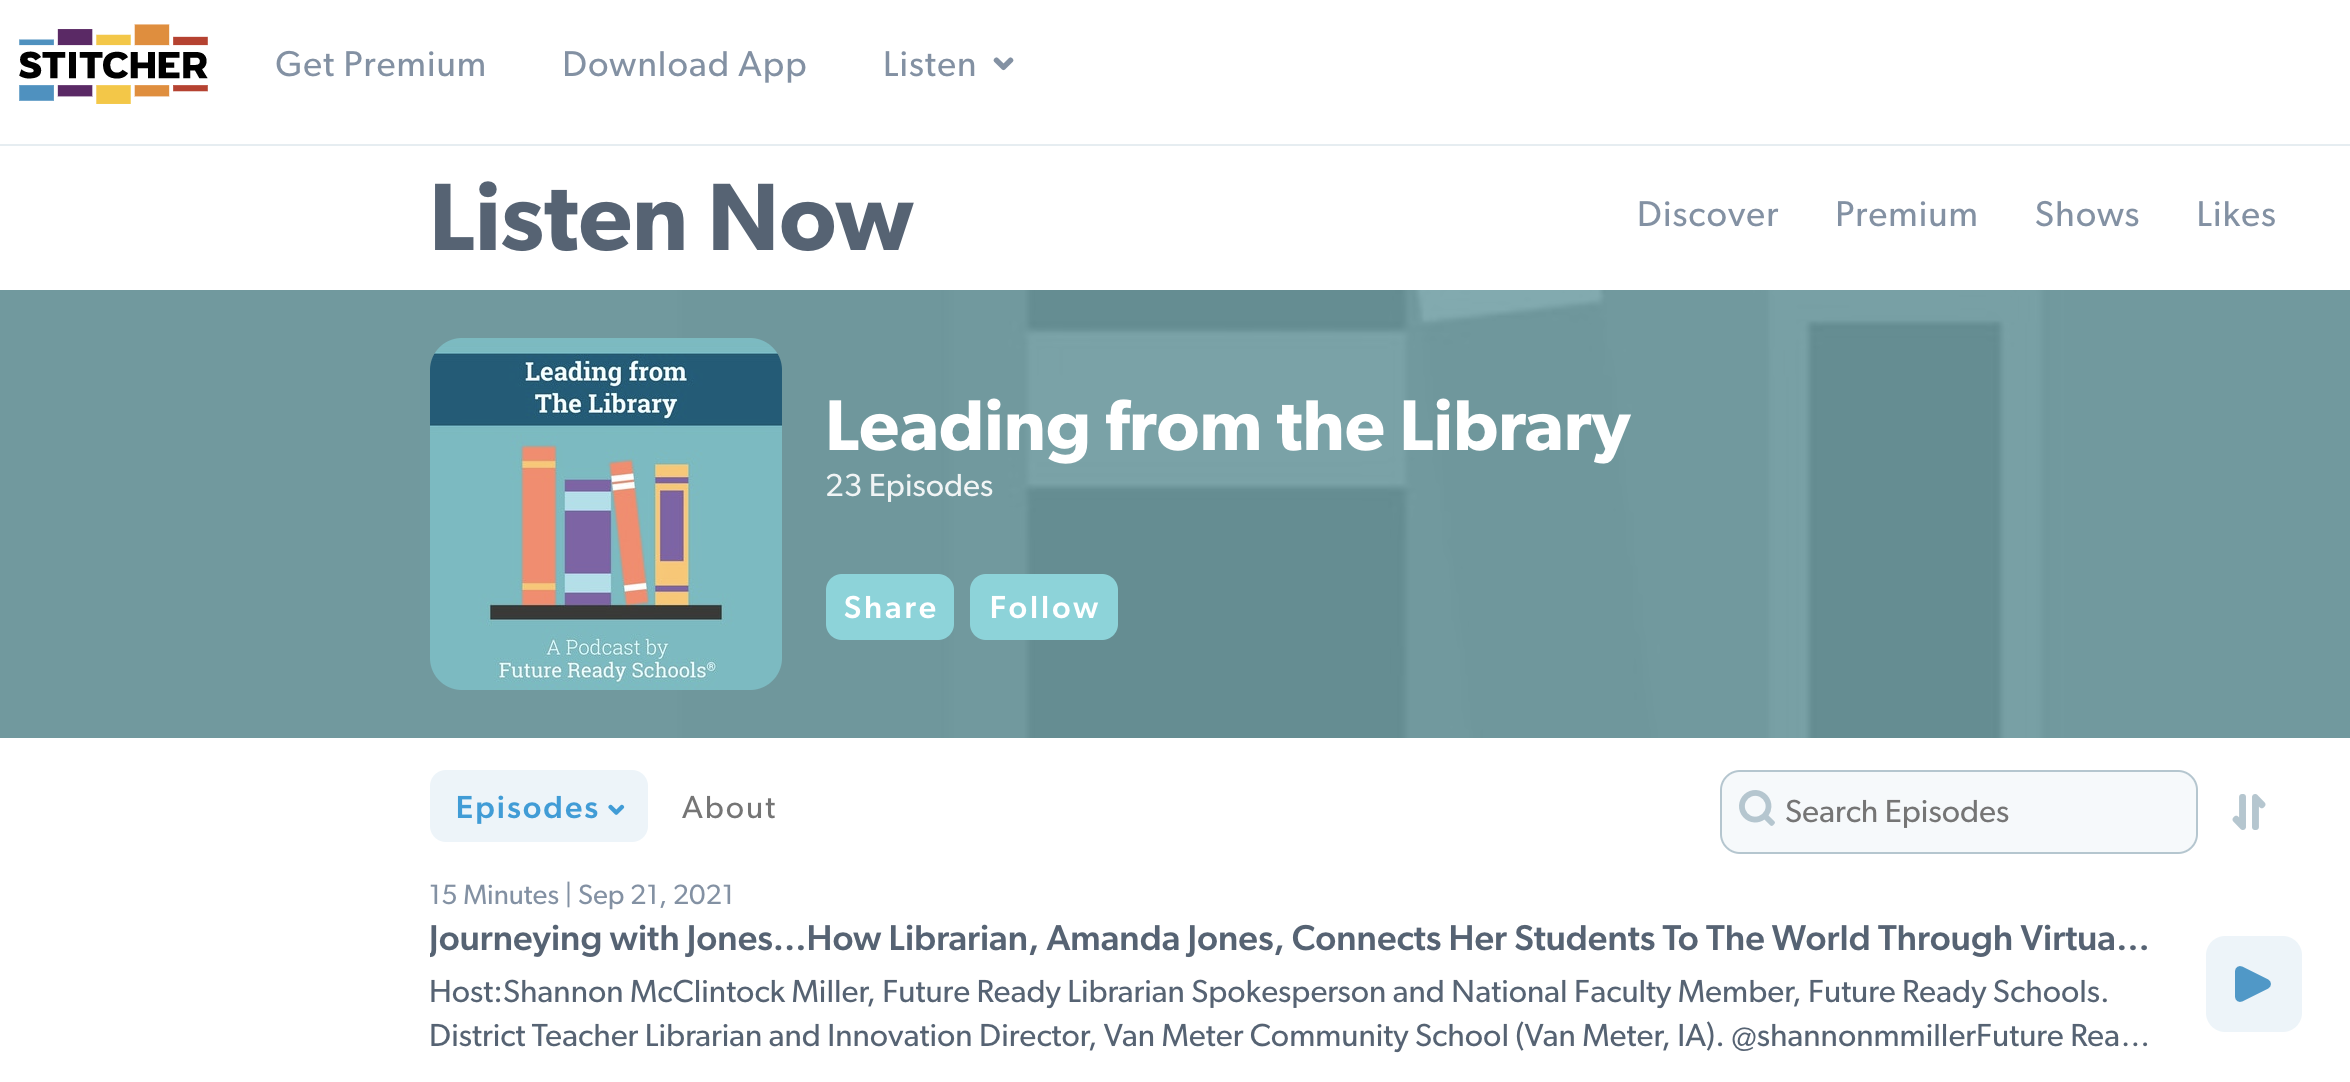Click the podcast cover artwork

tap(606, 514)
